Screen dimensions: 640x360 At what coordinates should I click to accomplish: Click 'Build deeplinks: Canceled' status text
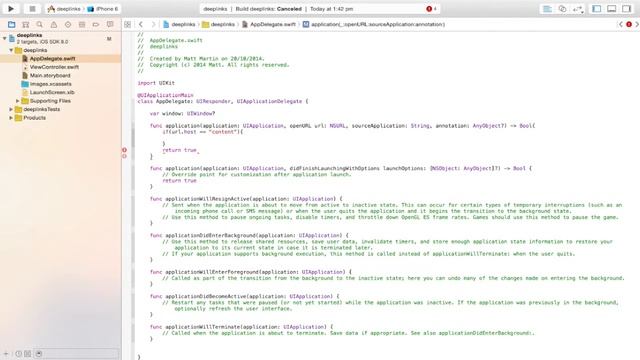tap(269, 9)
